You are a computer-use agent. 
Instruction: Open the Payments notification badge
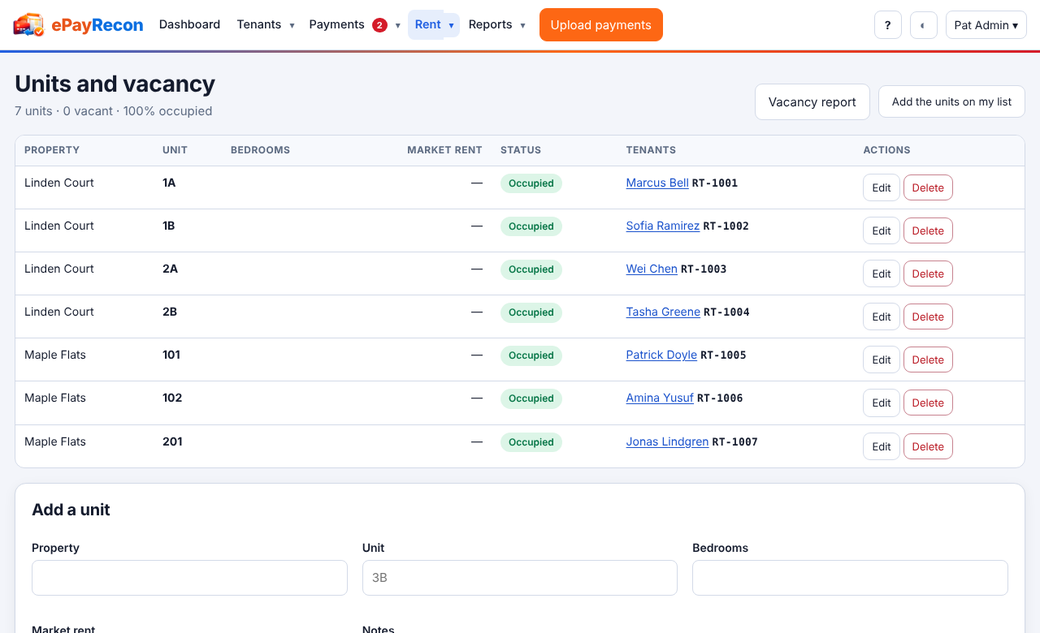pos(379,25)
